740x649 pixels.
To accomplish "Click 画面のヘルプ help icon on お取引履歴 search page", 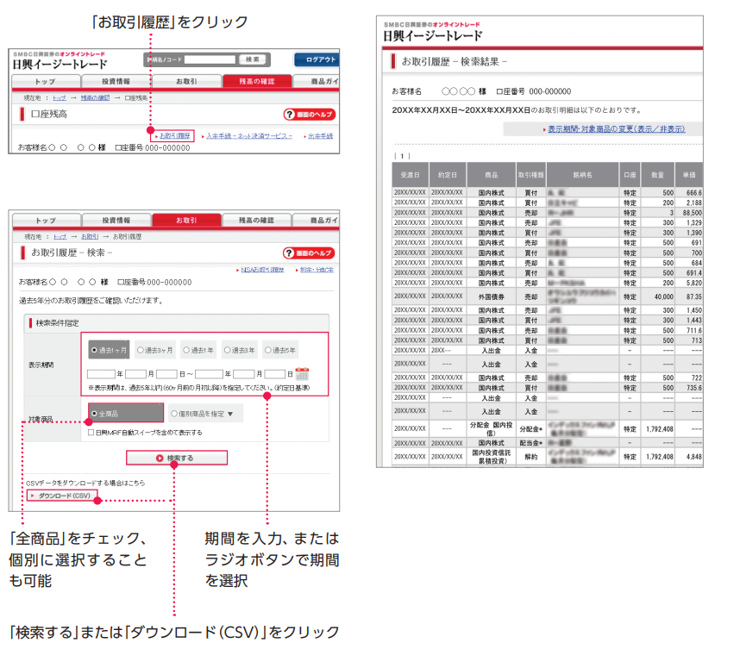I will (x=311, y=253).
